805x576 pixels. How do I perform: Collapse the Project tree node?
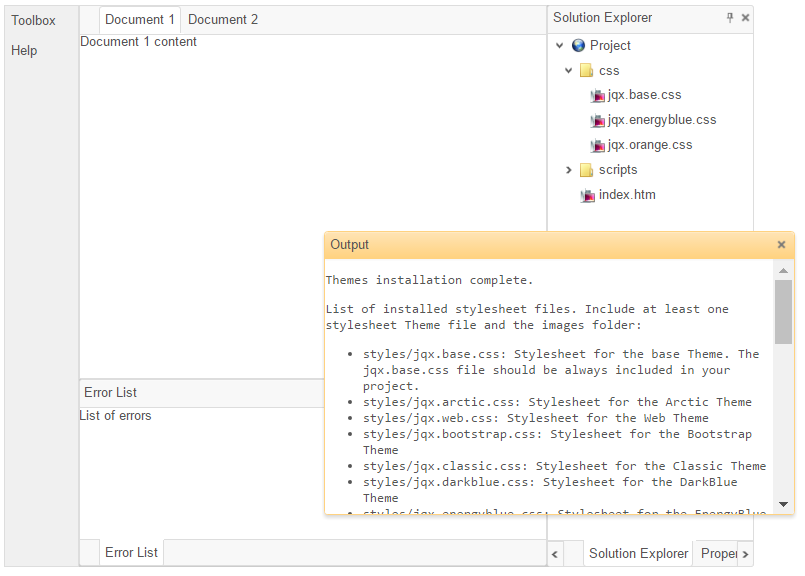[x=558, y=46]
